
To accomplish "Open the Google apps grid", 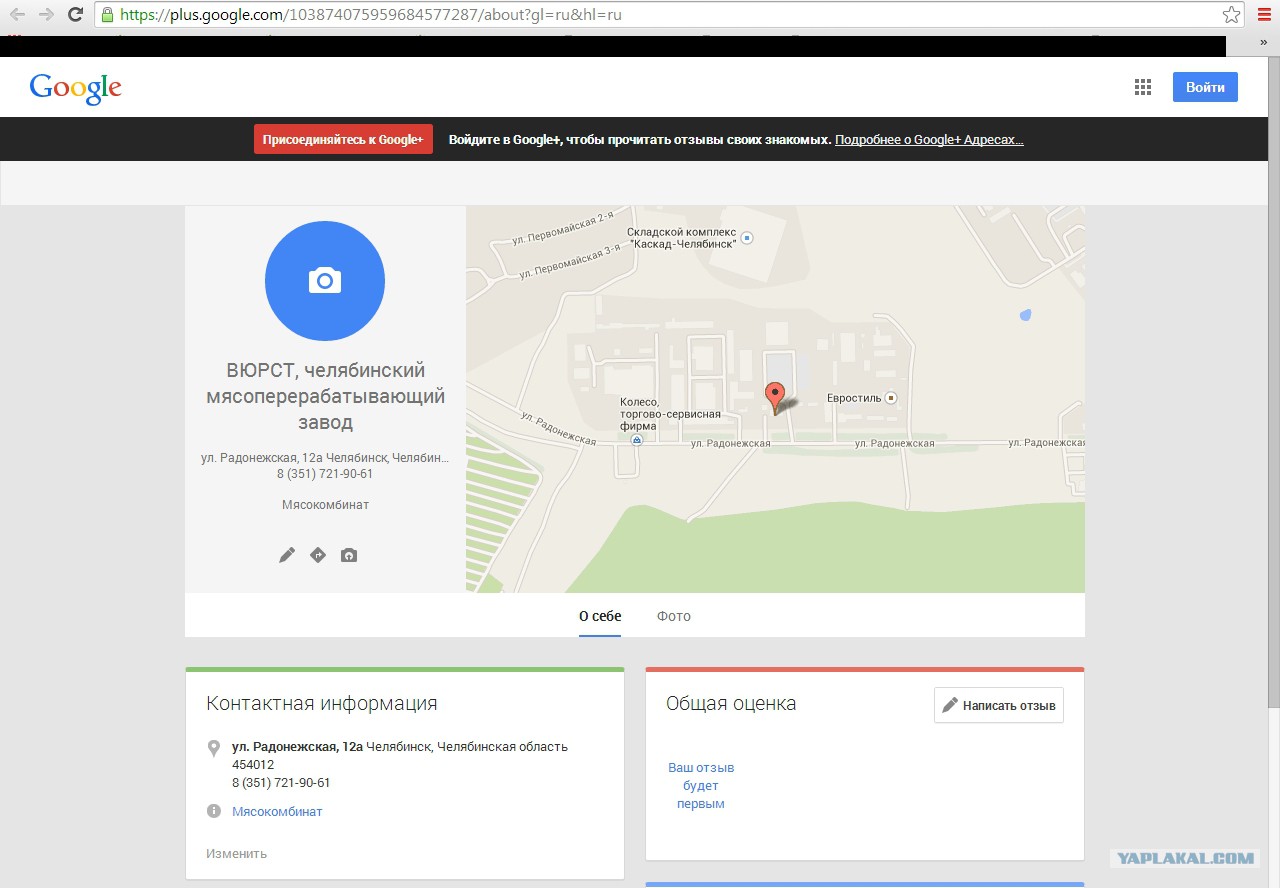I will (1143, 87).
